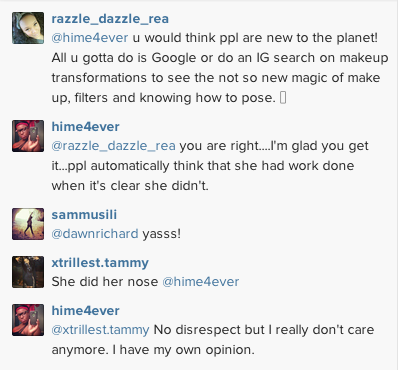398x370 pixels.
Task: Open razzle_dazzle_rea's profile picture
Action: click(x=28, y=28)
